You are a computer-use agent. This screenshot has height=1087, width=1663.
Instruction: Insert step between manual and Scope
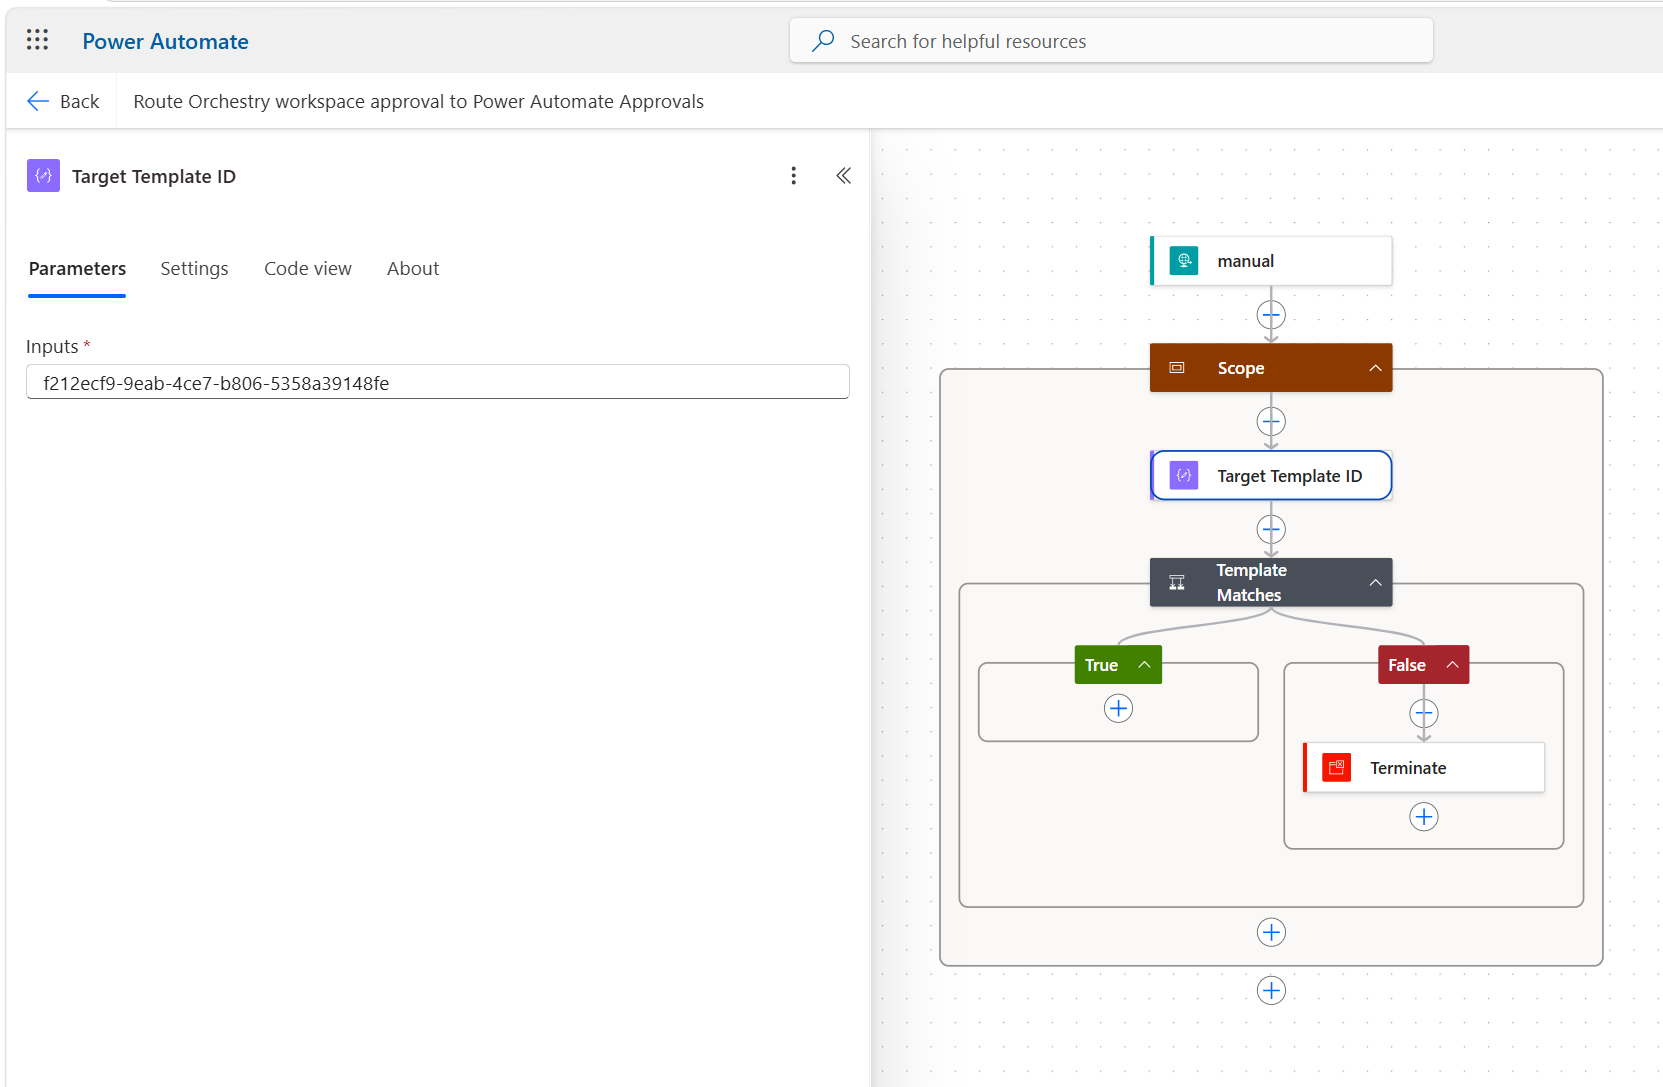1271,315
